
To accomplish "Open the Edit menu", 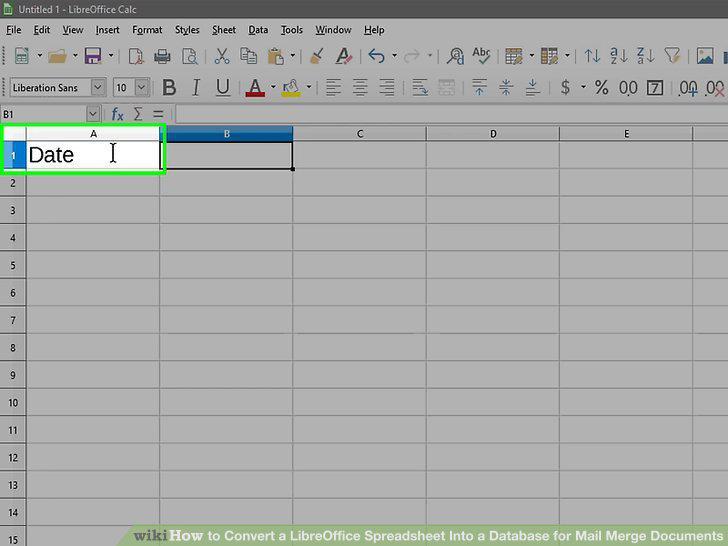I will point(42,30).
